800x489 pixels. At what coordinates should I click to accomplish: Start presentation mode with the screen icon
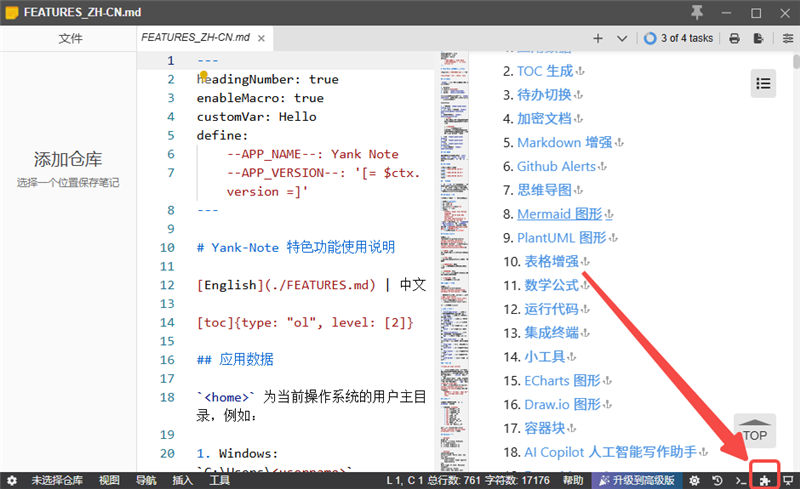[x=788, y=480]
